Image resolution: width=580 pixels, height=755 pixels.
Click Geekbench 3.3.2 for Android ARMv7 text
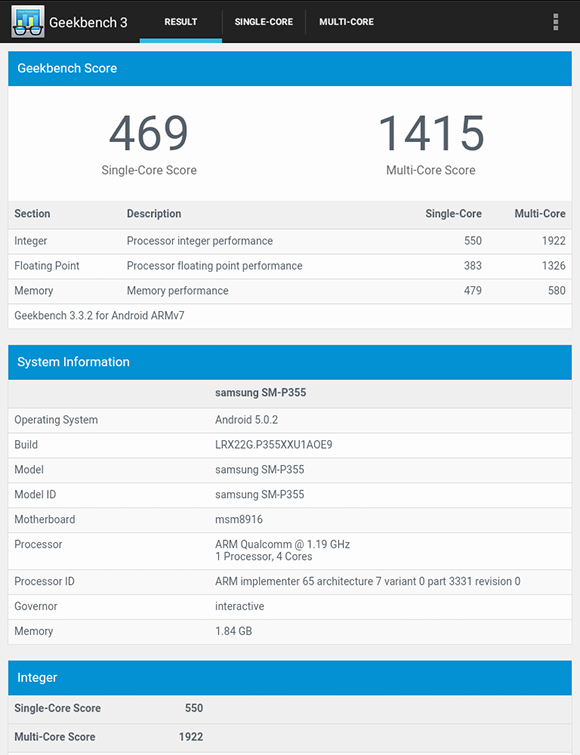click(99, 316)
